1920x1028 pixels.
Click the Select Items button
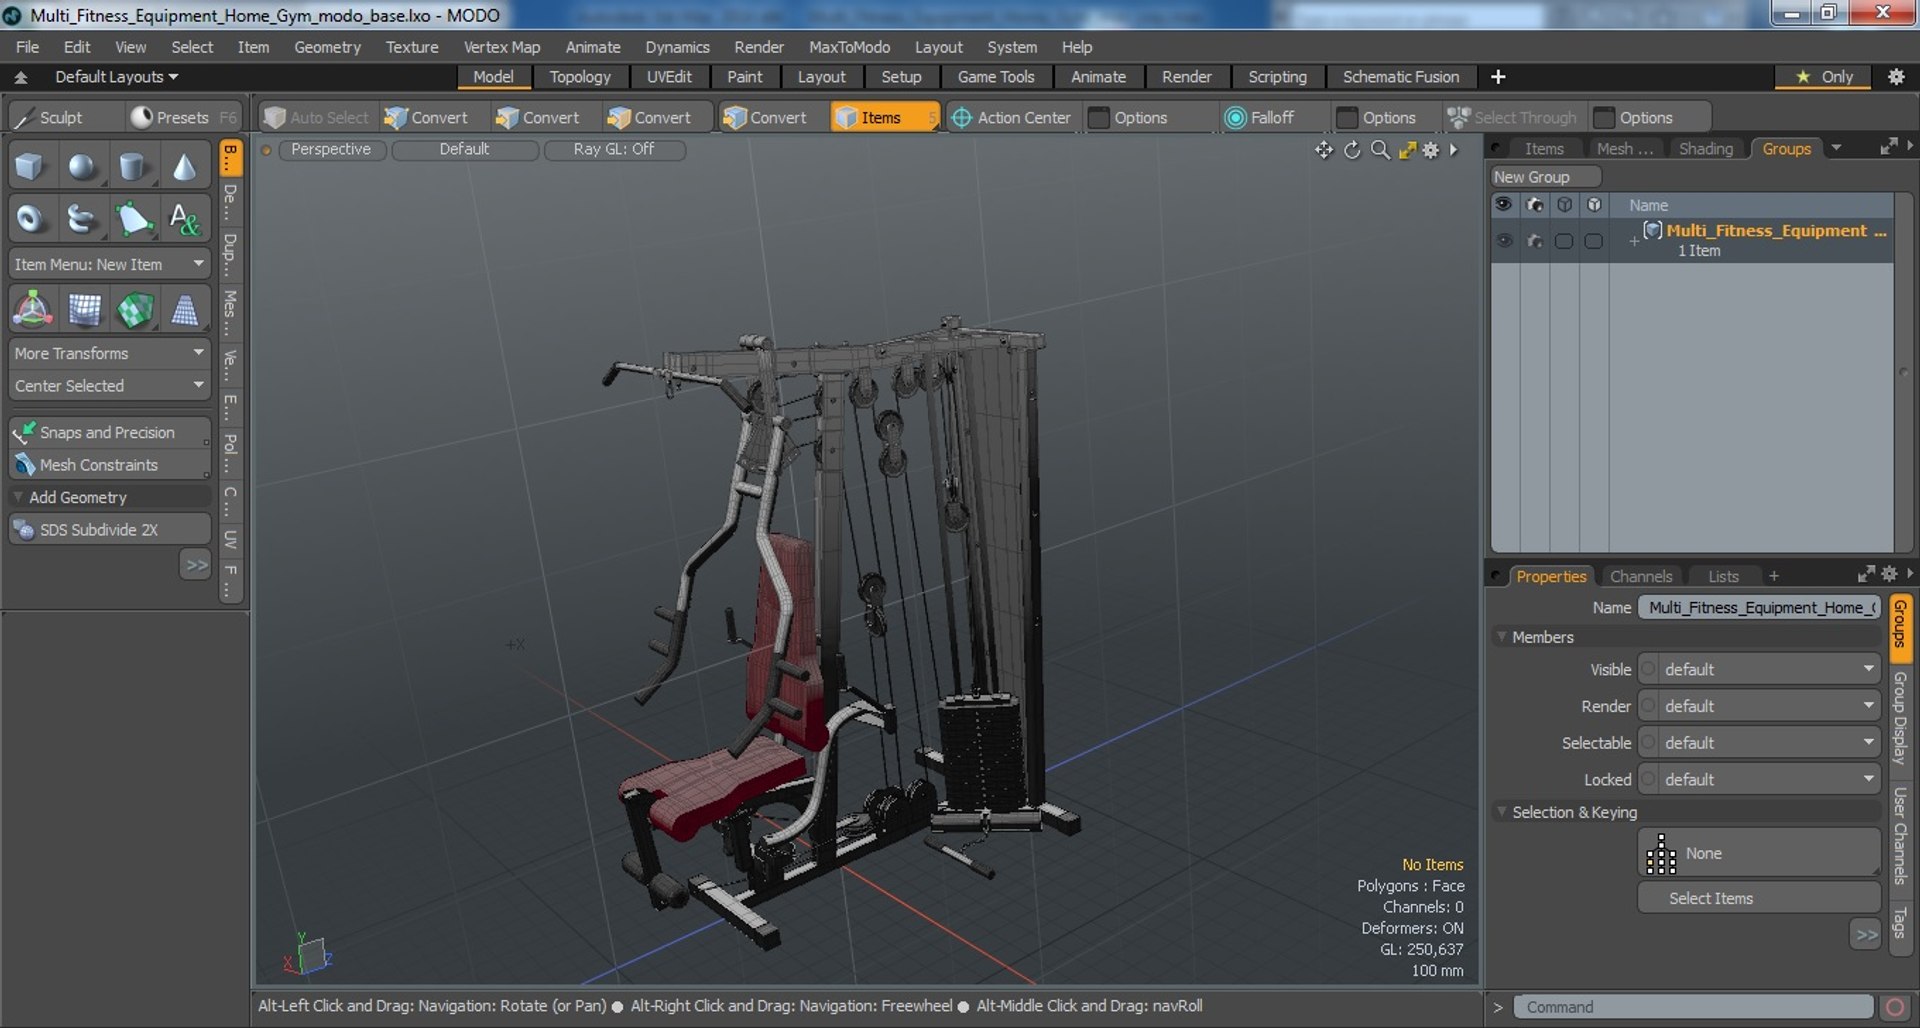(x=1759, y=898)
